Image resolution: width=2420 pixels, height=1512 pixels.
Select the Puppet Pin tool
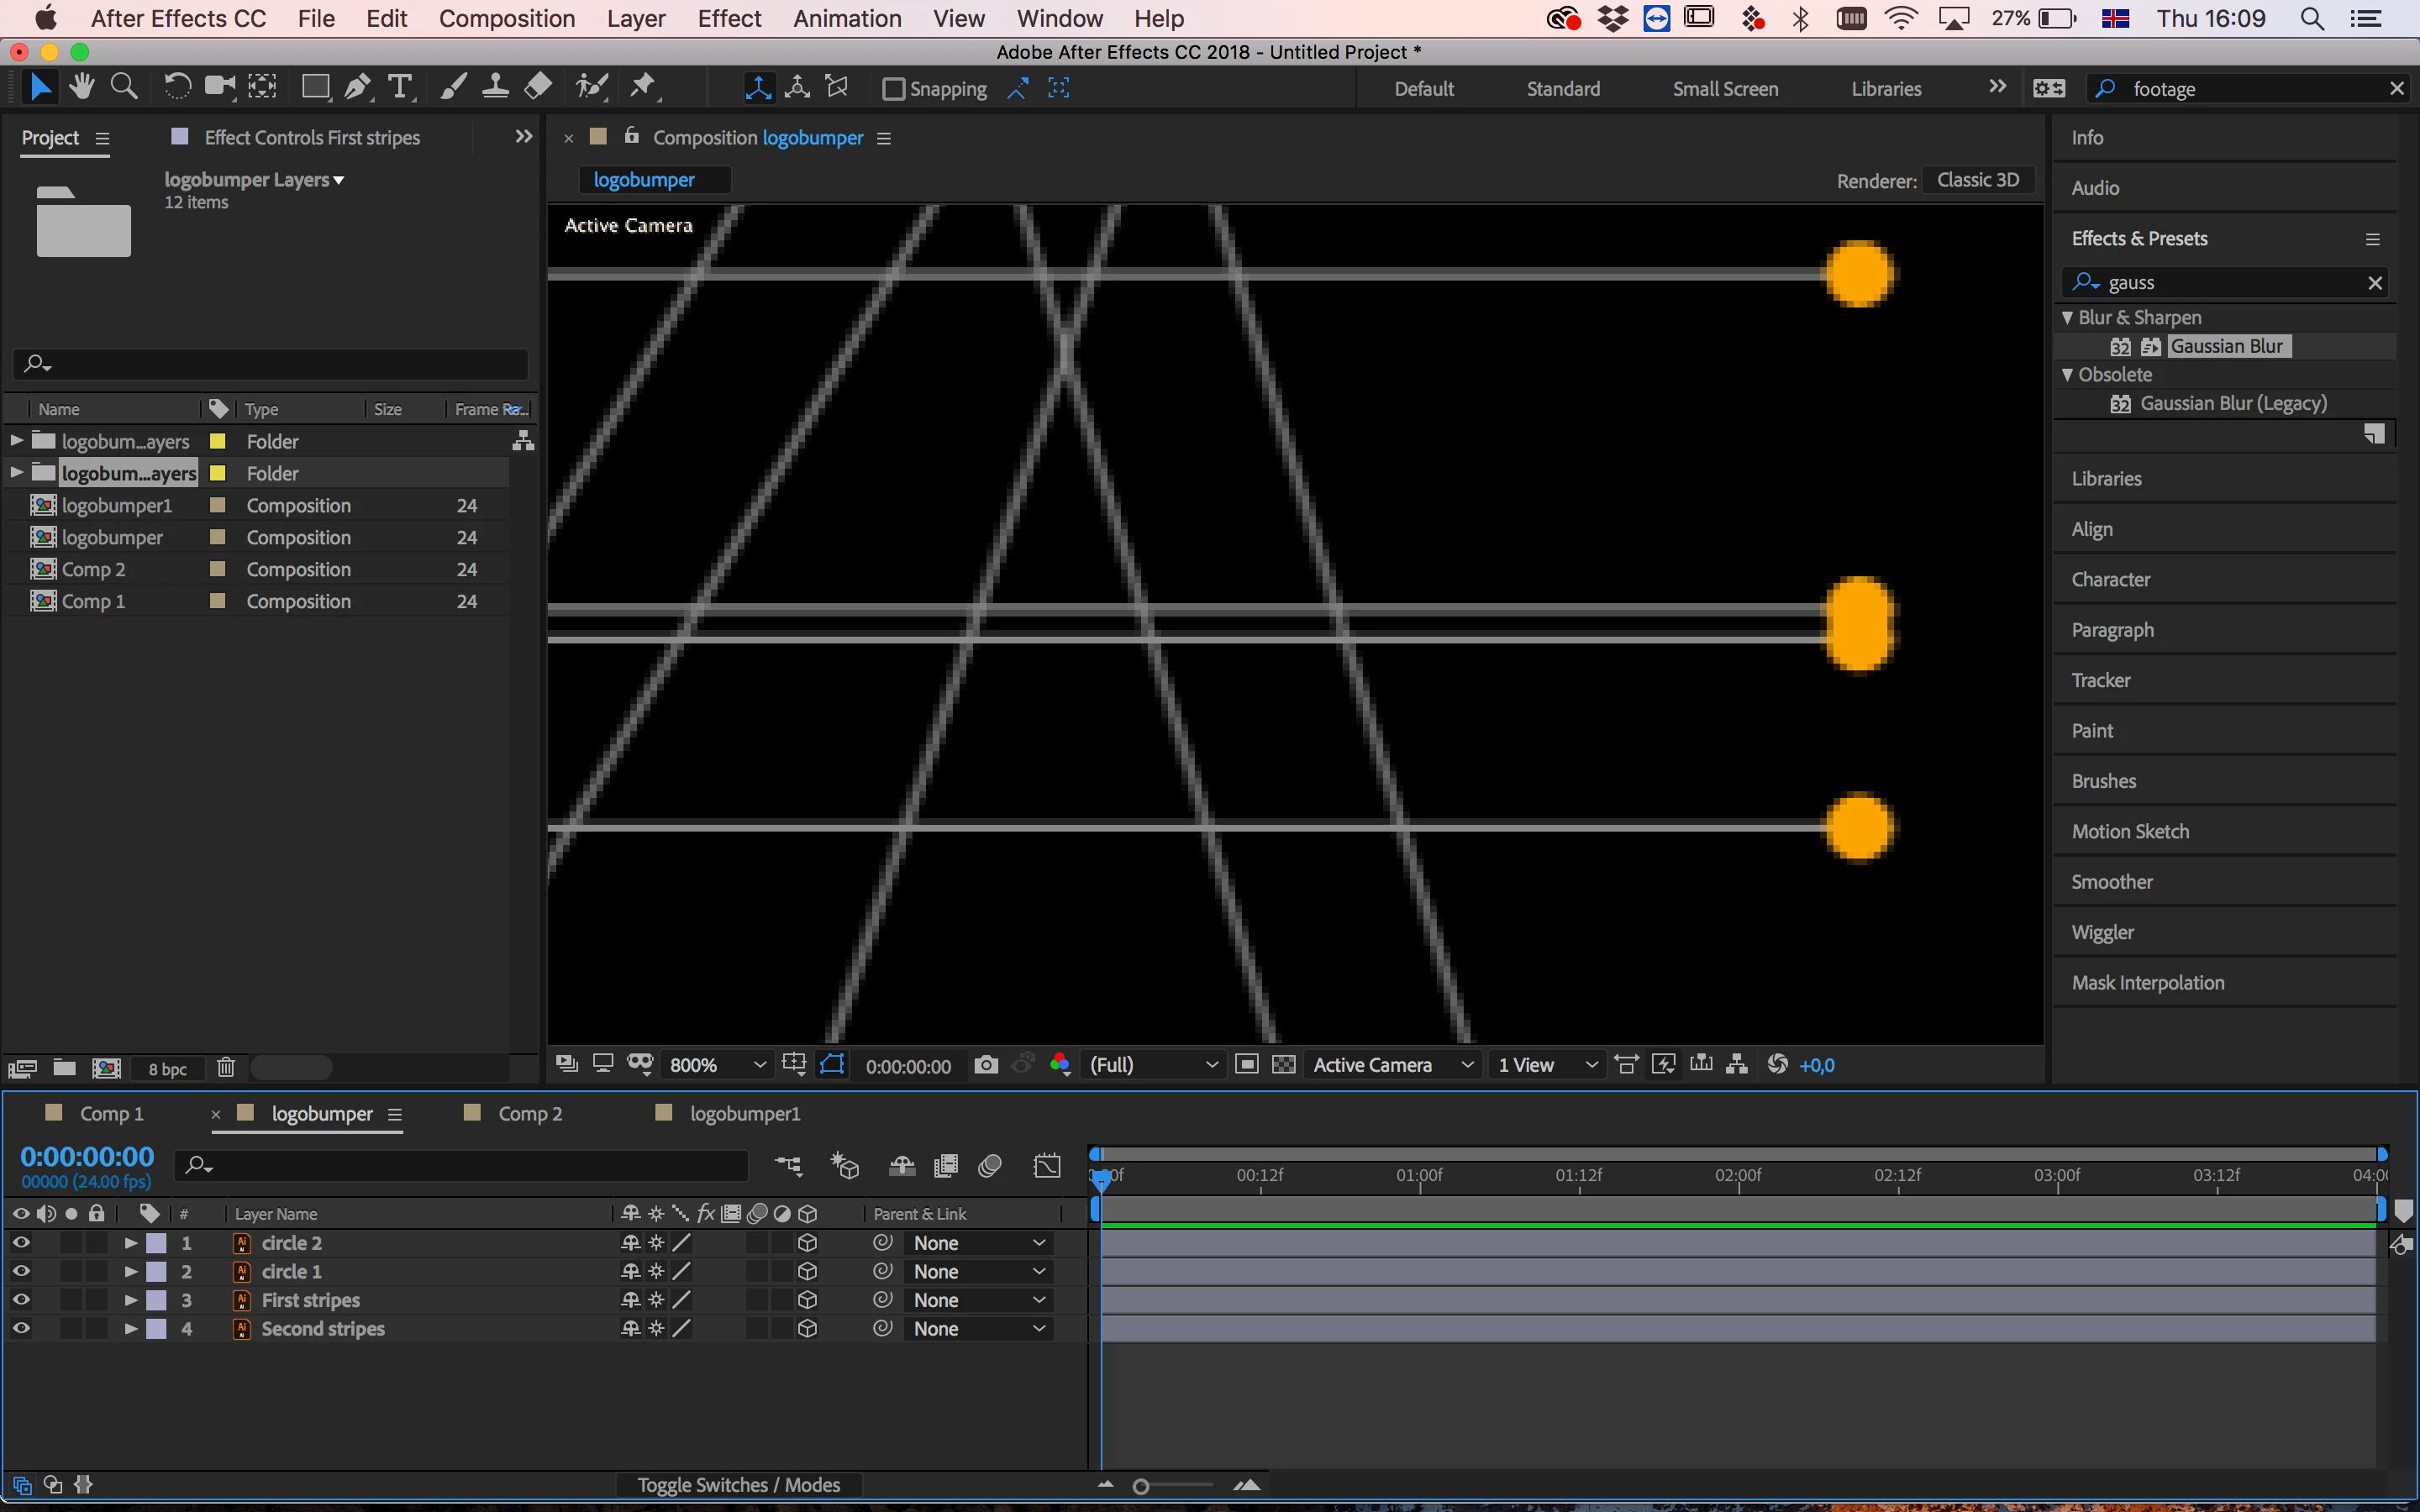(x=642, y=88)
